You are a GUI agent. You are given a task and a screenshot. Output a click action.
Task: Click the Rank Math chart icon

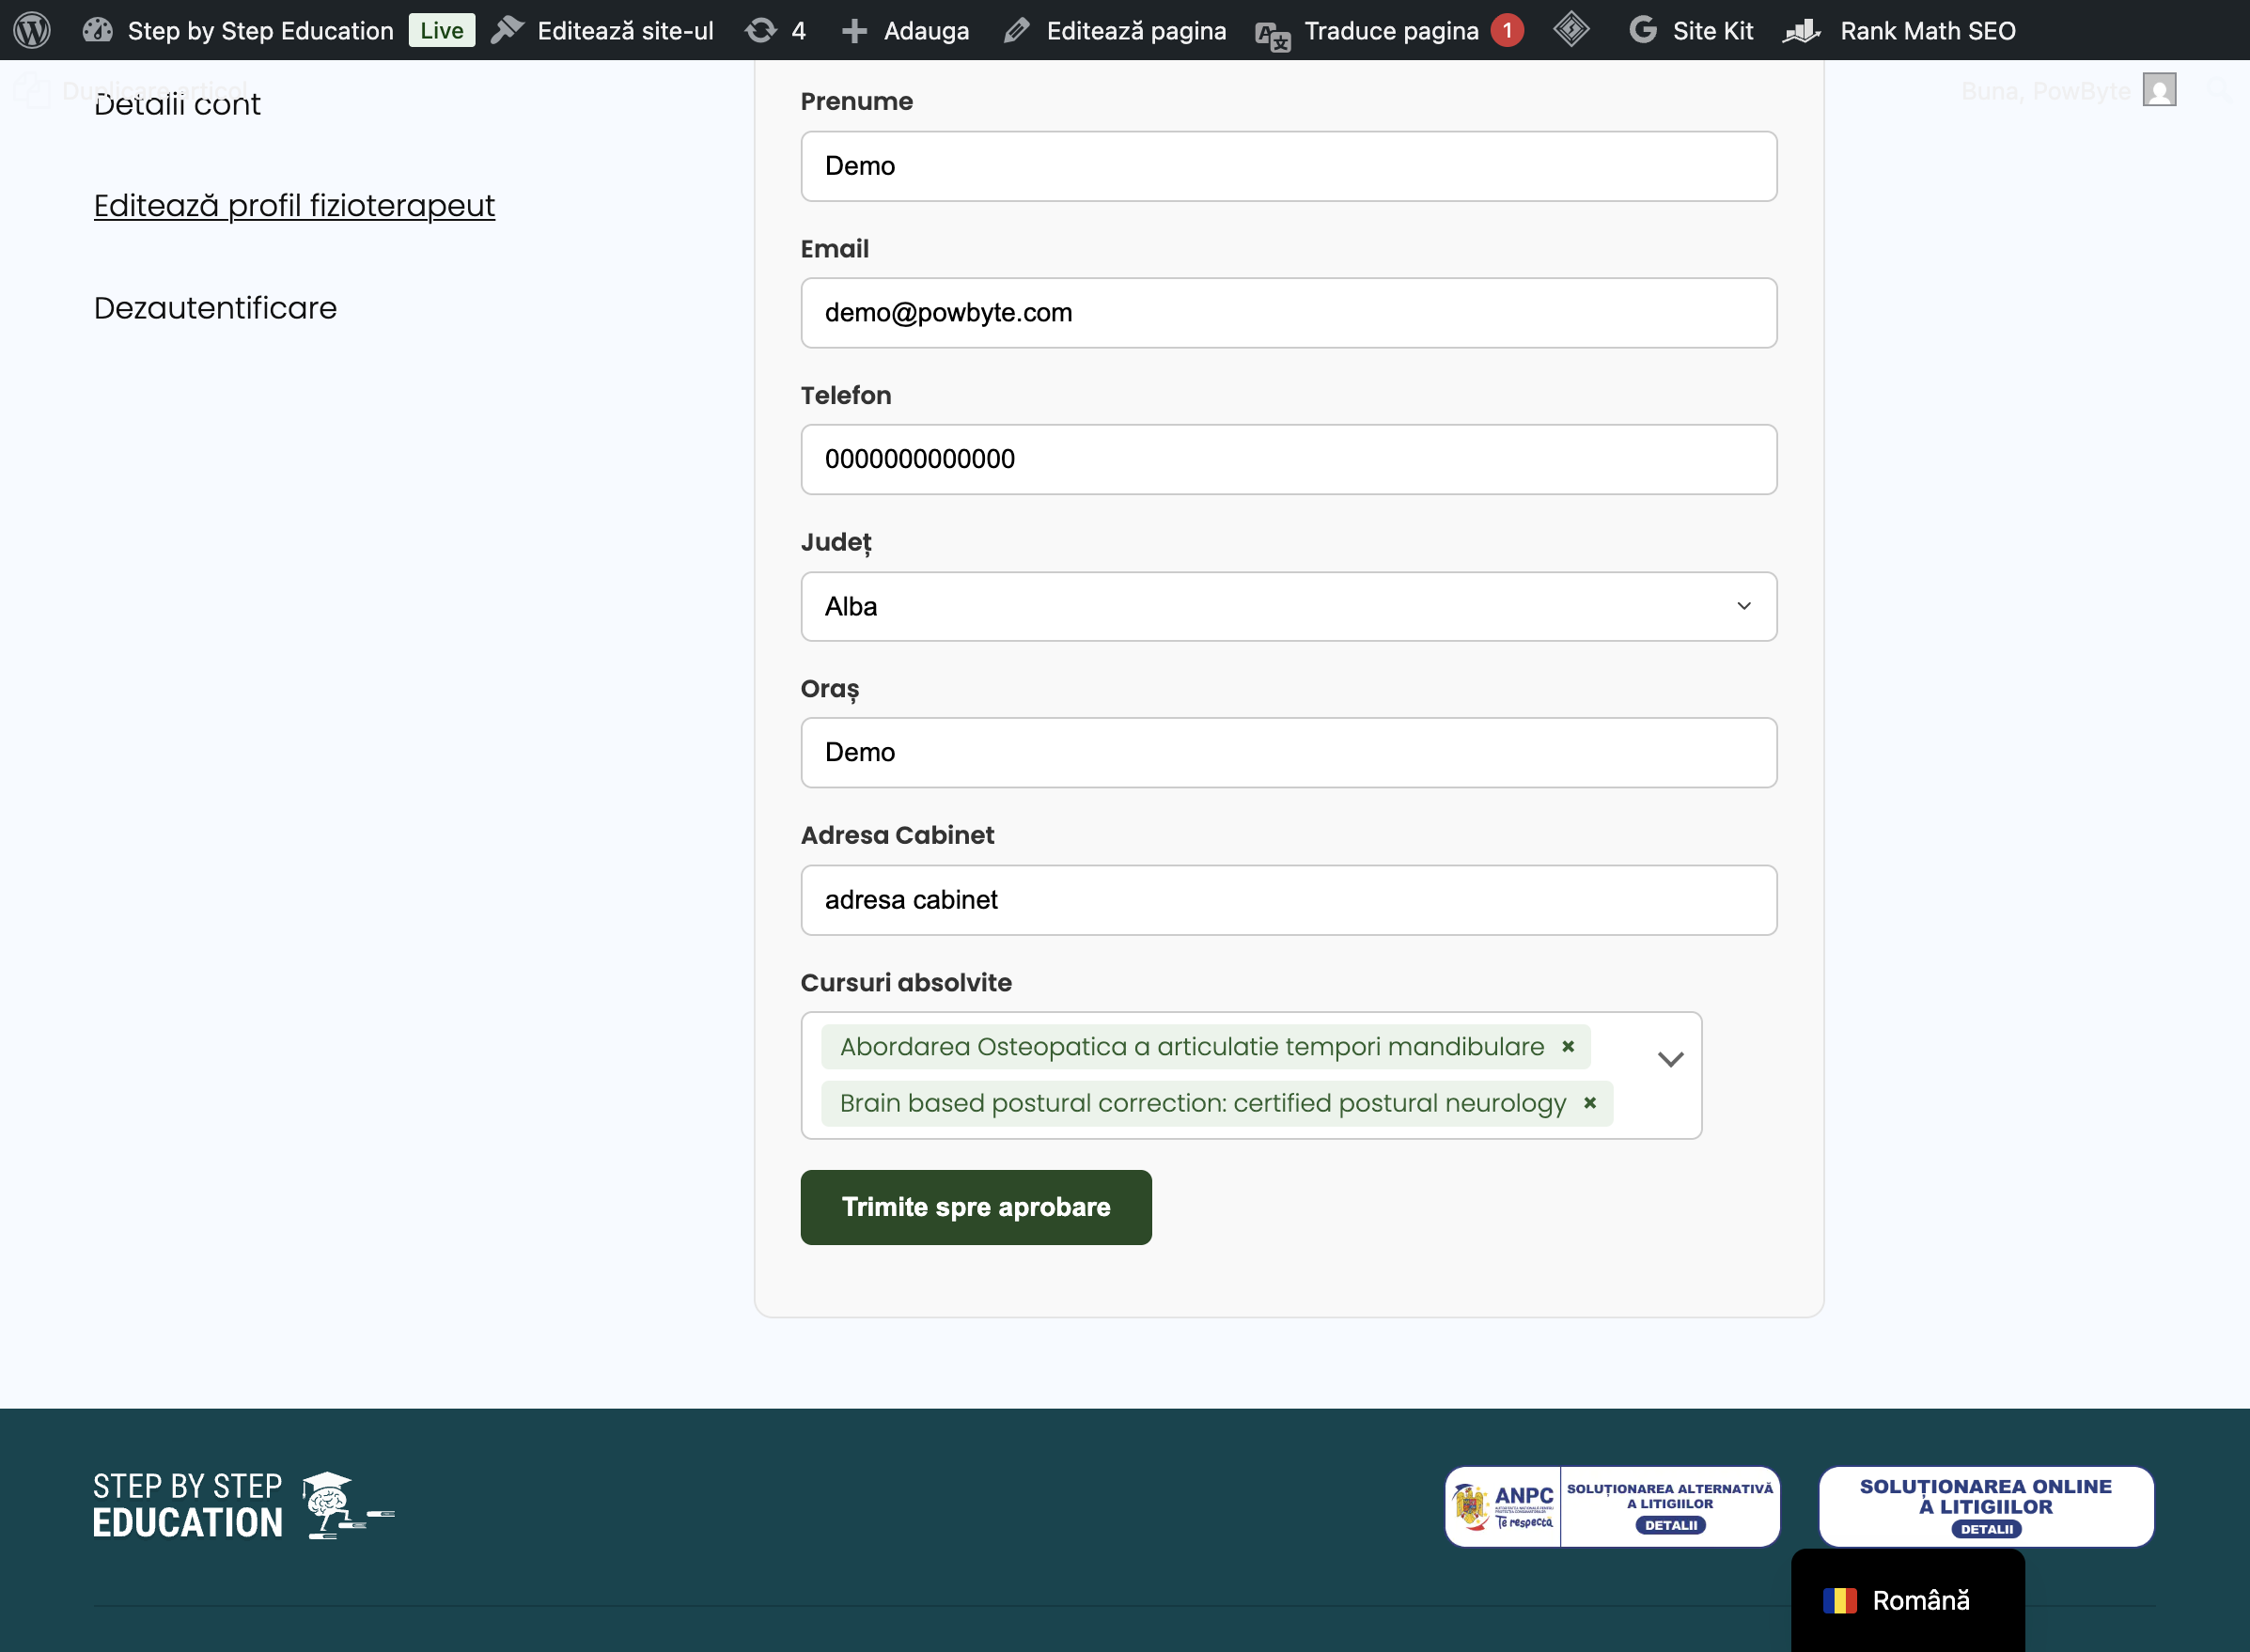(x=1802, y=30)
